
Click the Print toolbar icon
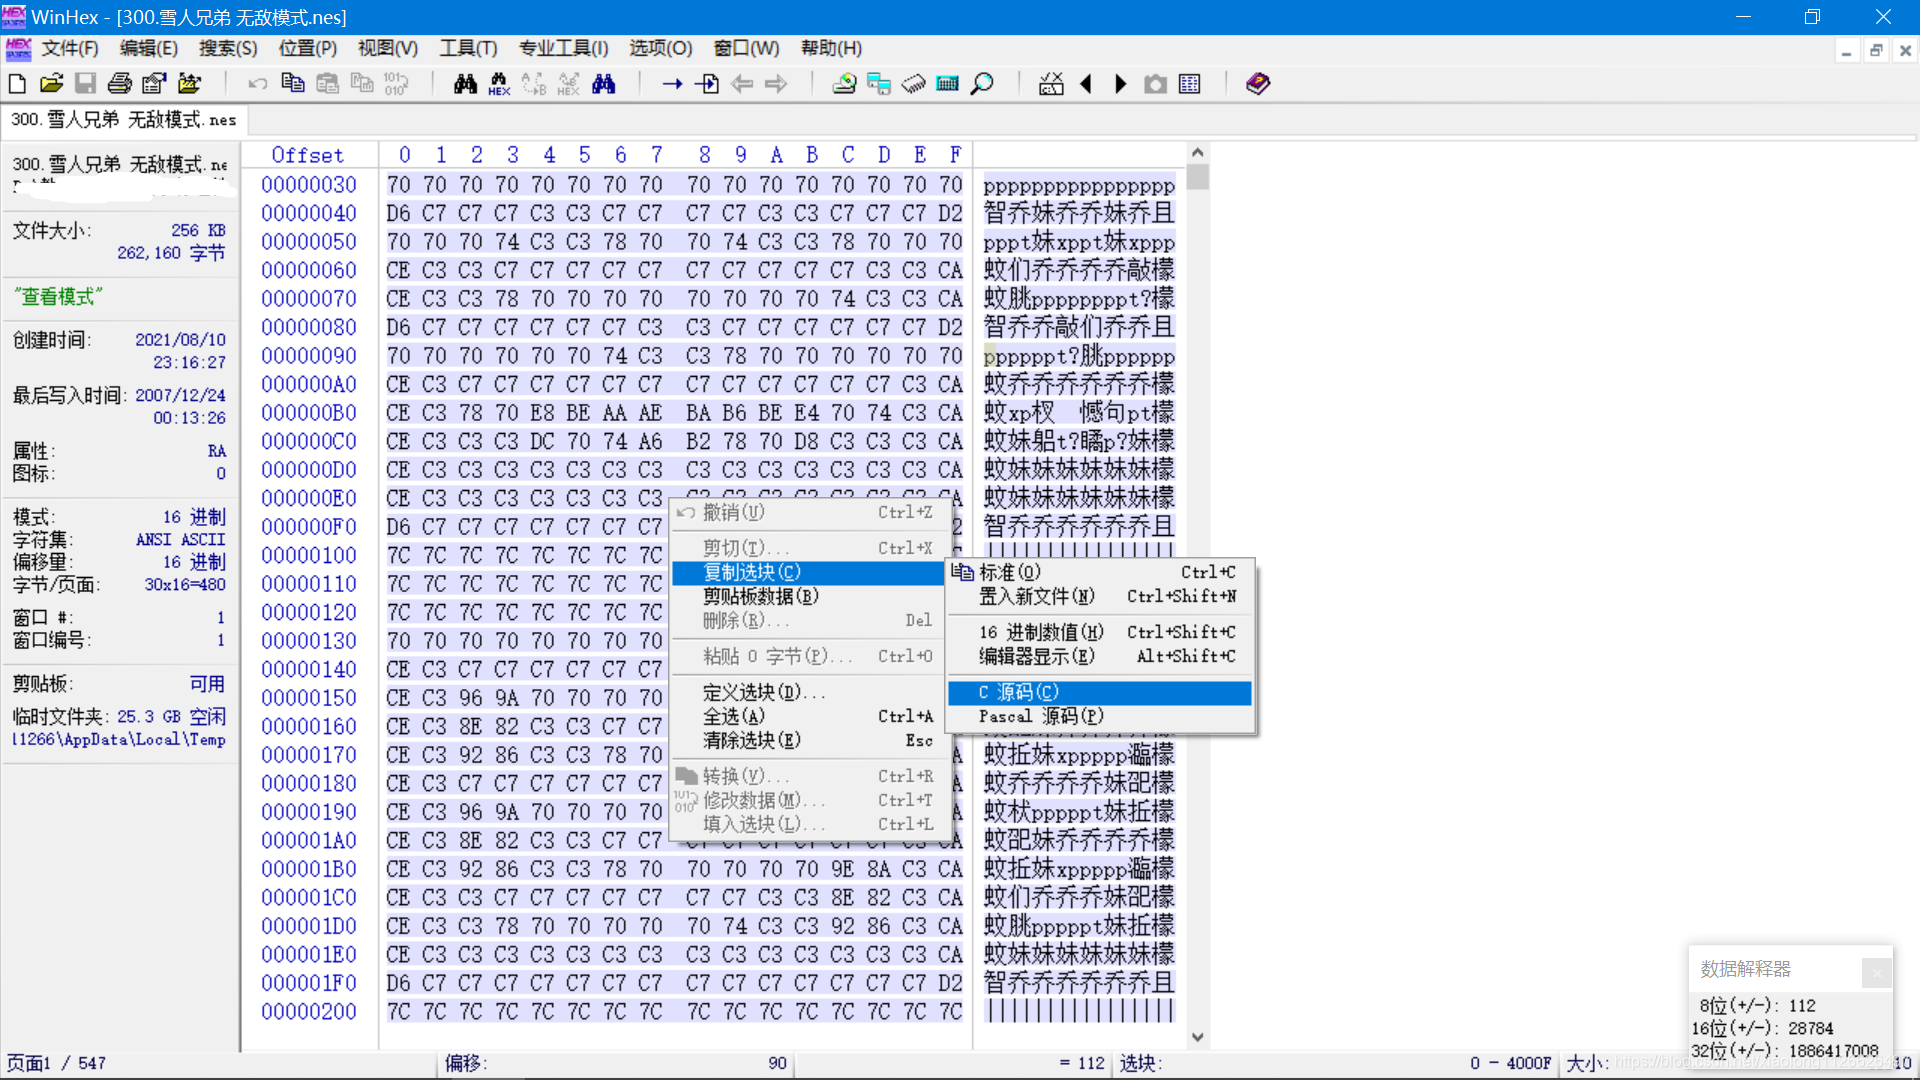pyautogui.click(x=120, y=84)
